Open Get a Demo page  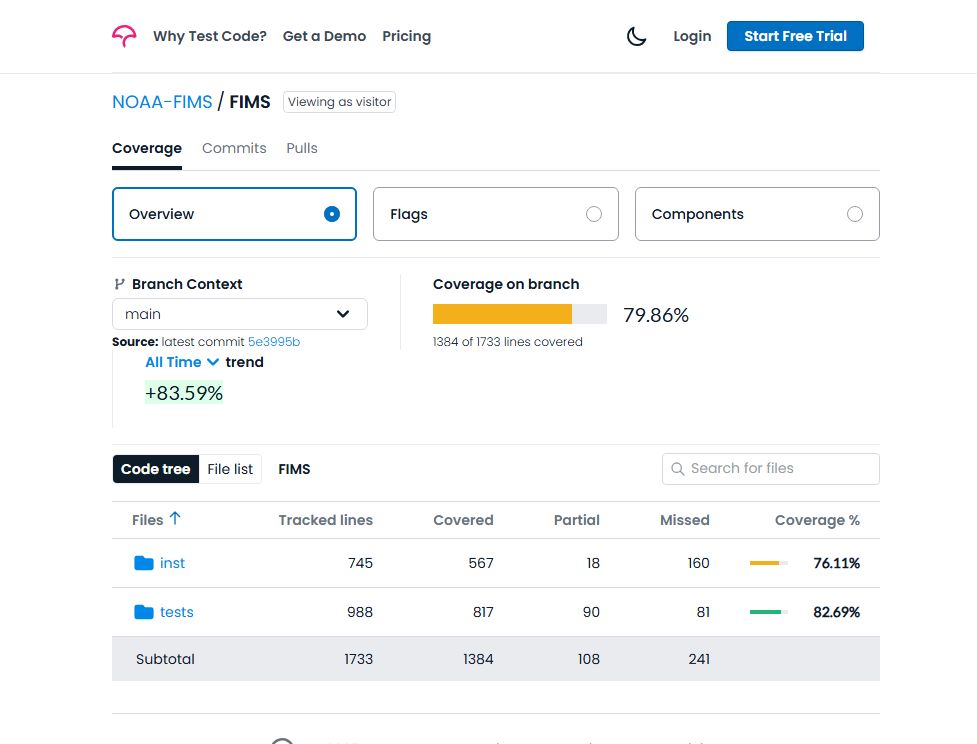pyautogui.click(x=325, y=36)
